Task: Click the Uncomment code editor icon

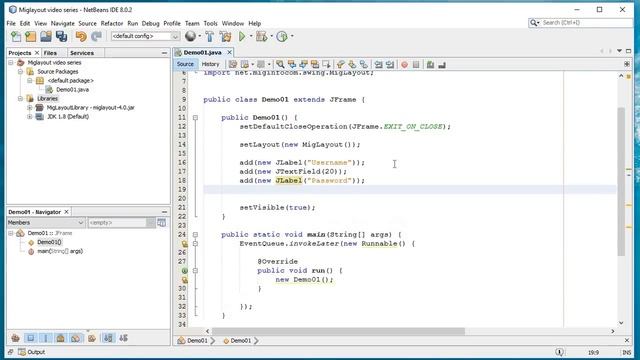Action: pyautogui.click(x=442, y=64)
